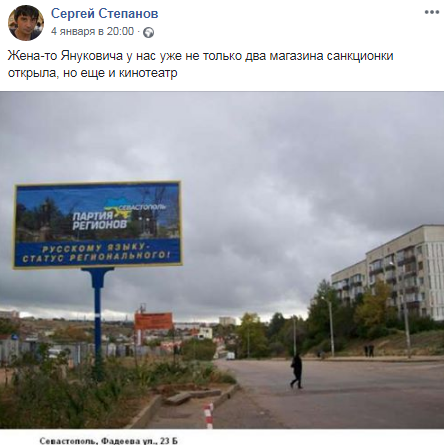Click the two distant people near the slope

coord(369,350)
